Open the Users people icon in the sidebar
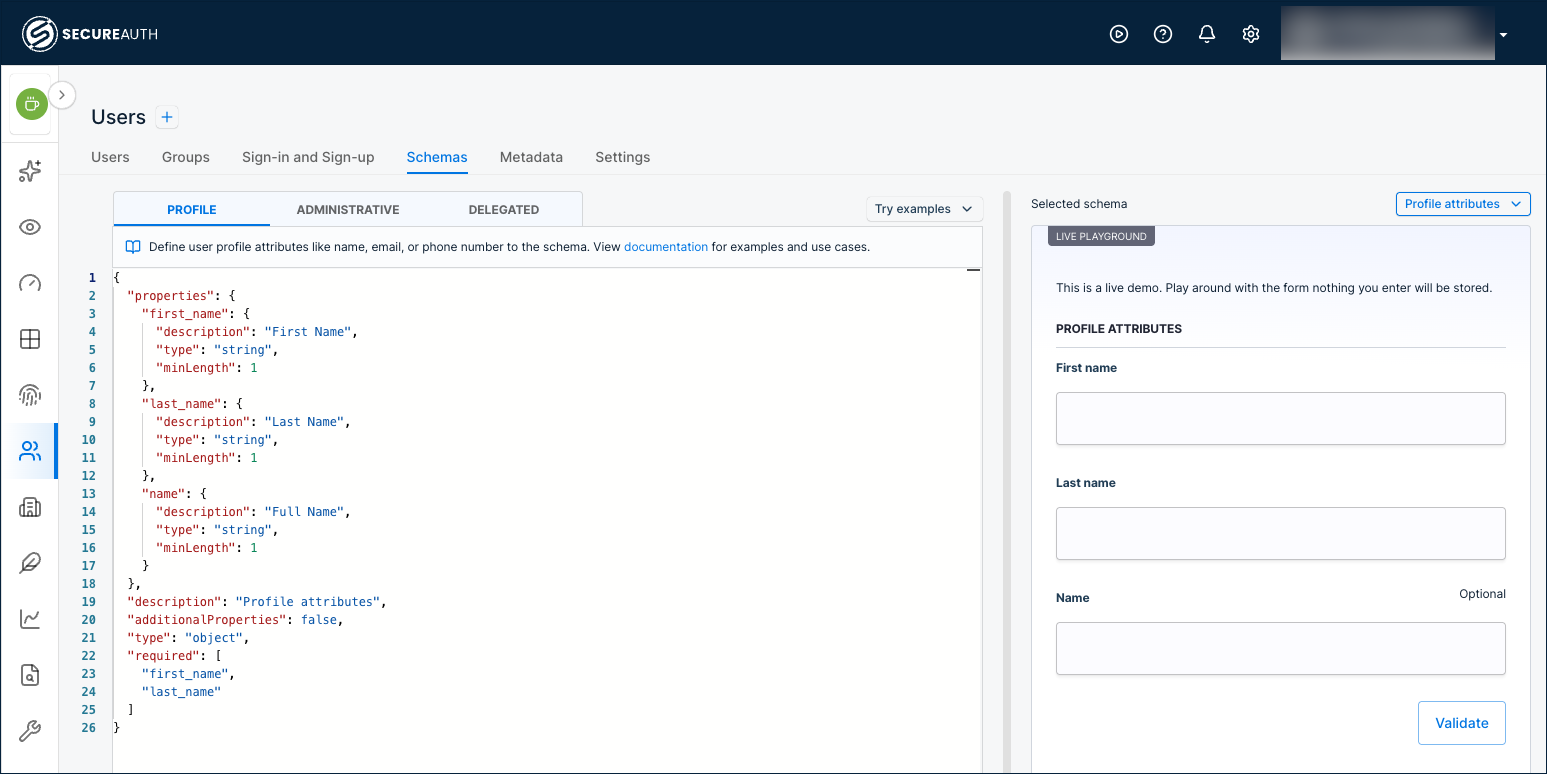The width and height of the screenshot is (1547, 774). [x=30, y=451]
